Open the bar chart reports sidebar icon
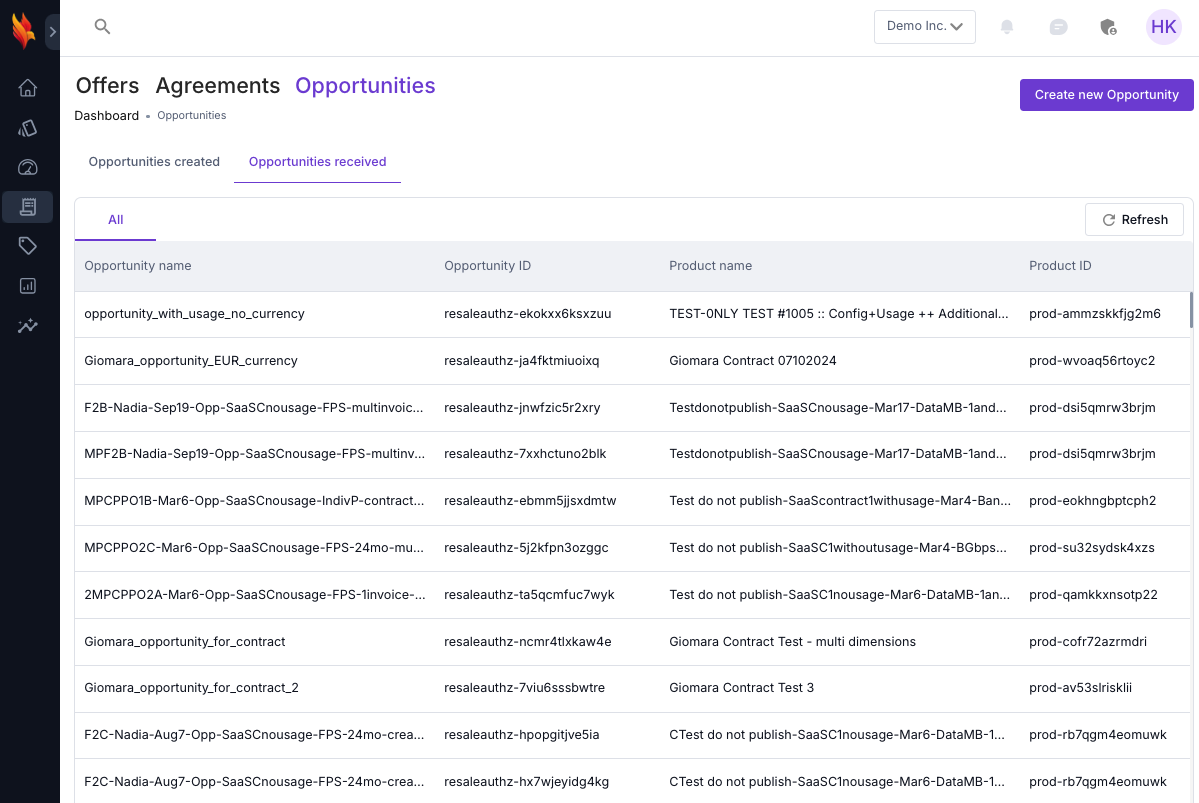Viewport: 1199px width, 803px height. coord(28,286)
